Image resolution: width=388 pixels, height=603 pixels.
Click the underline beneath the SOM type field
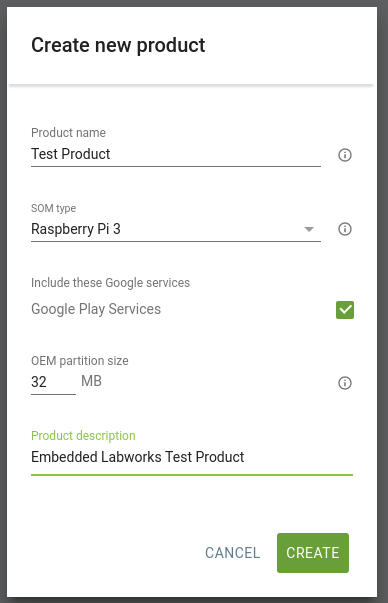(176, 241)
